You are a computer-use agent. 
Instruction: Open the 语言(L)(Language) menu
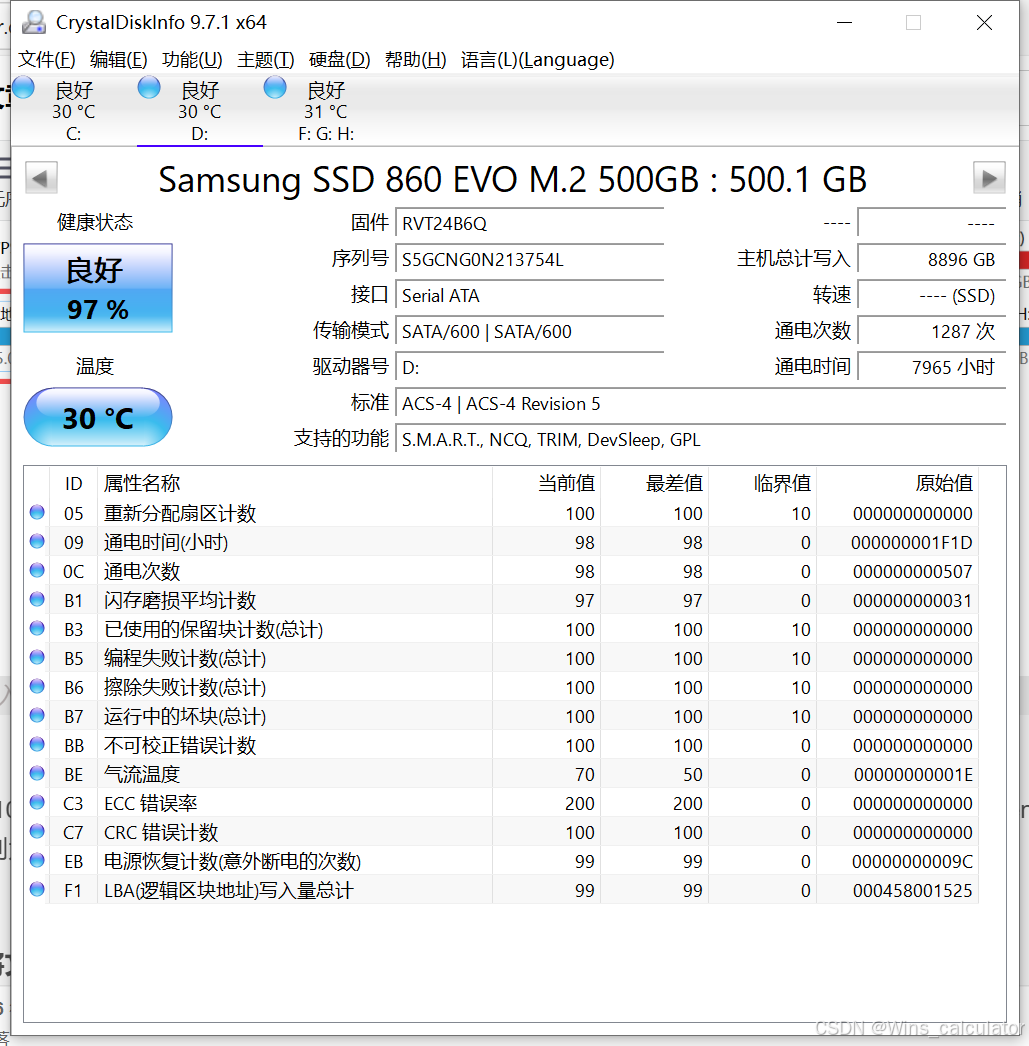tap(538, 60)
